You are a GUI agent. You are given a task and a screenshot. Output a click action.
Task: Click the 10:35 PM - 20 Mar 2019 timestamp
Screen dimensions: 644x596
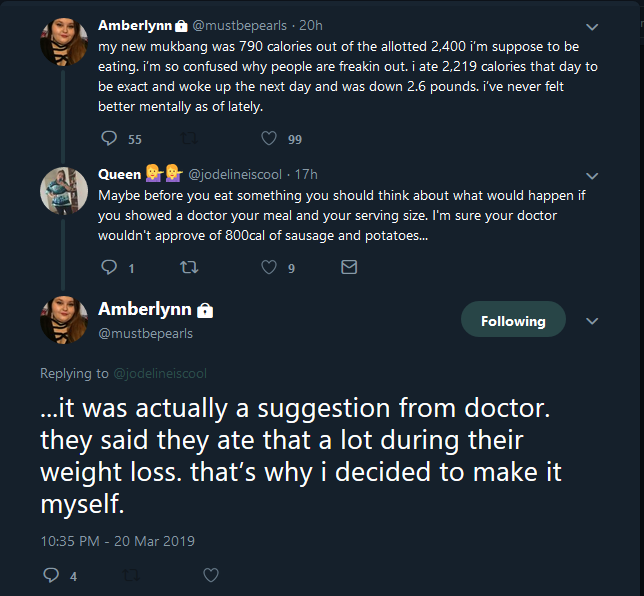click(117, 541)
